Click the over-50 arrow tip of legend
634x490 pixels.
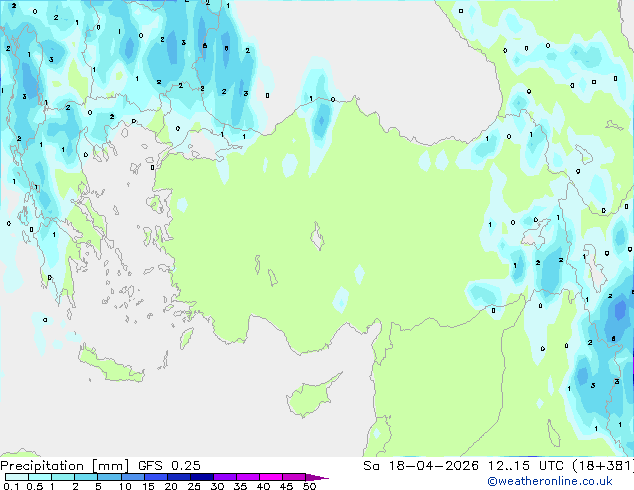(x=317, y=477)
